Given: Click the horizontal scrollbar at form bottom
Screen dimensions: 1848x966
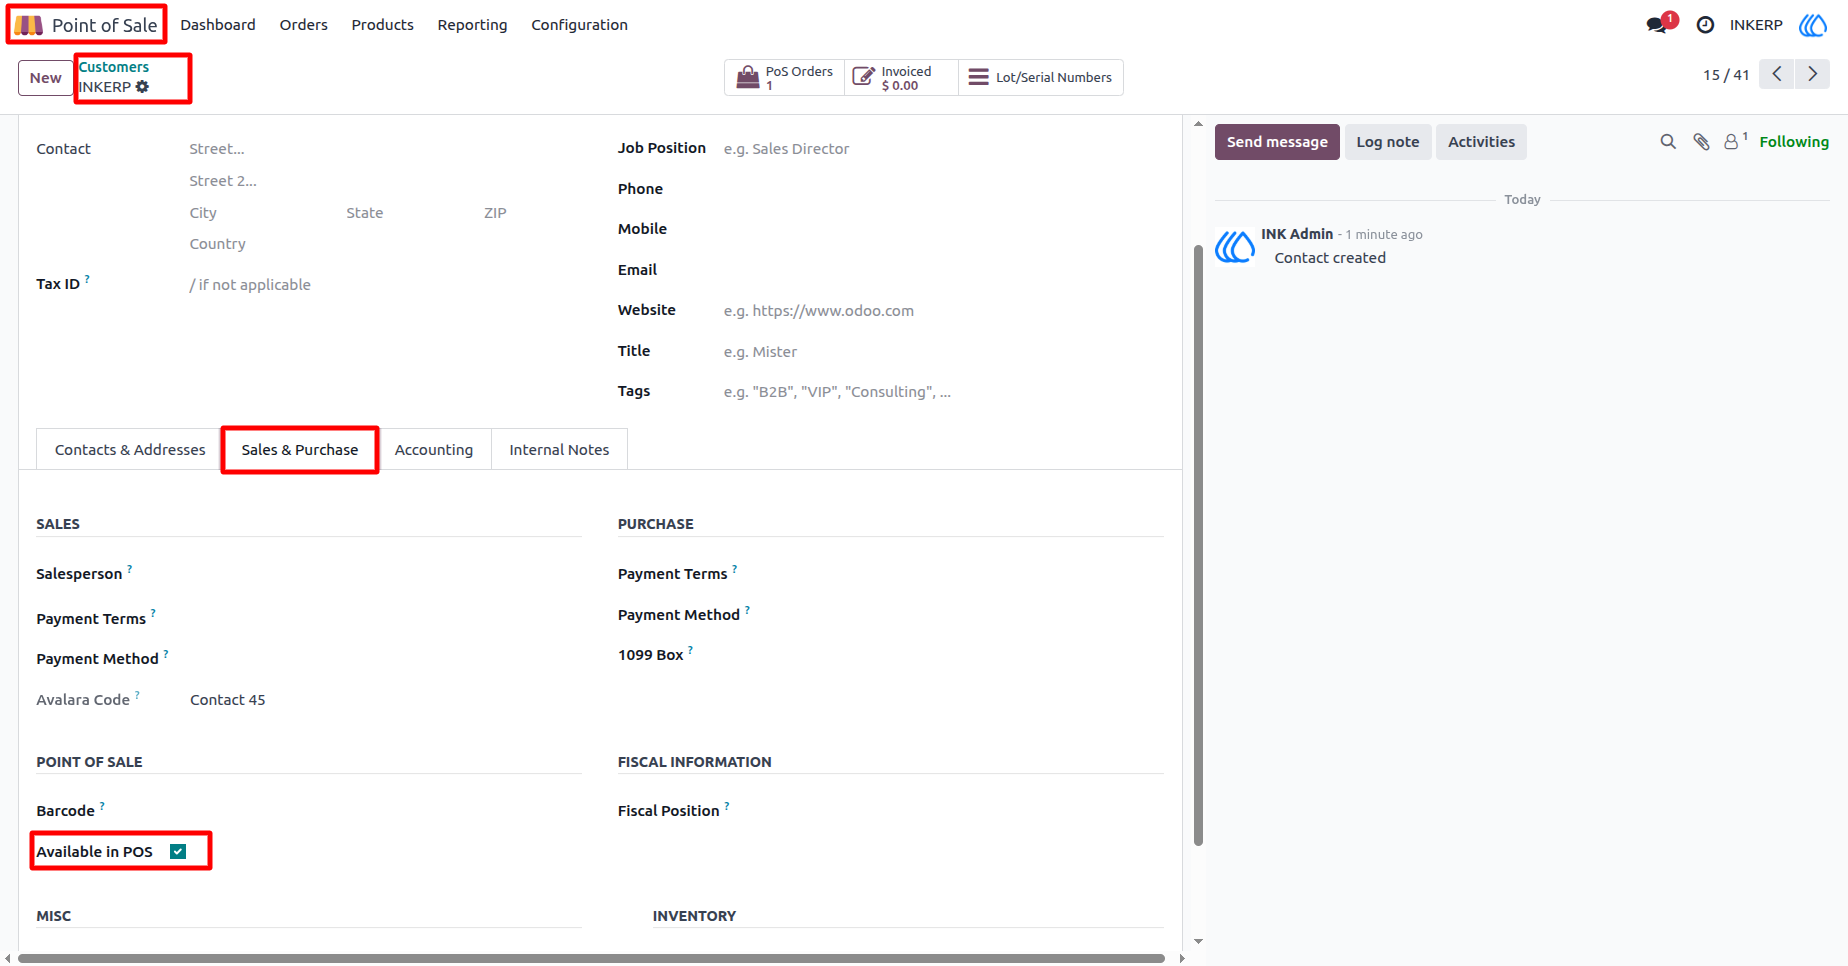Looking at the screenshot, I should (591, 958).
